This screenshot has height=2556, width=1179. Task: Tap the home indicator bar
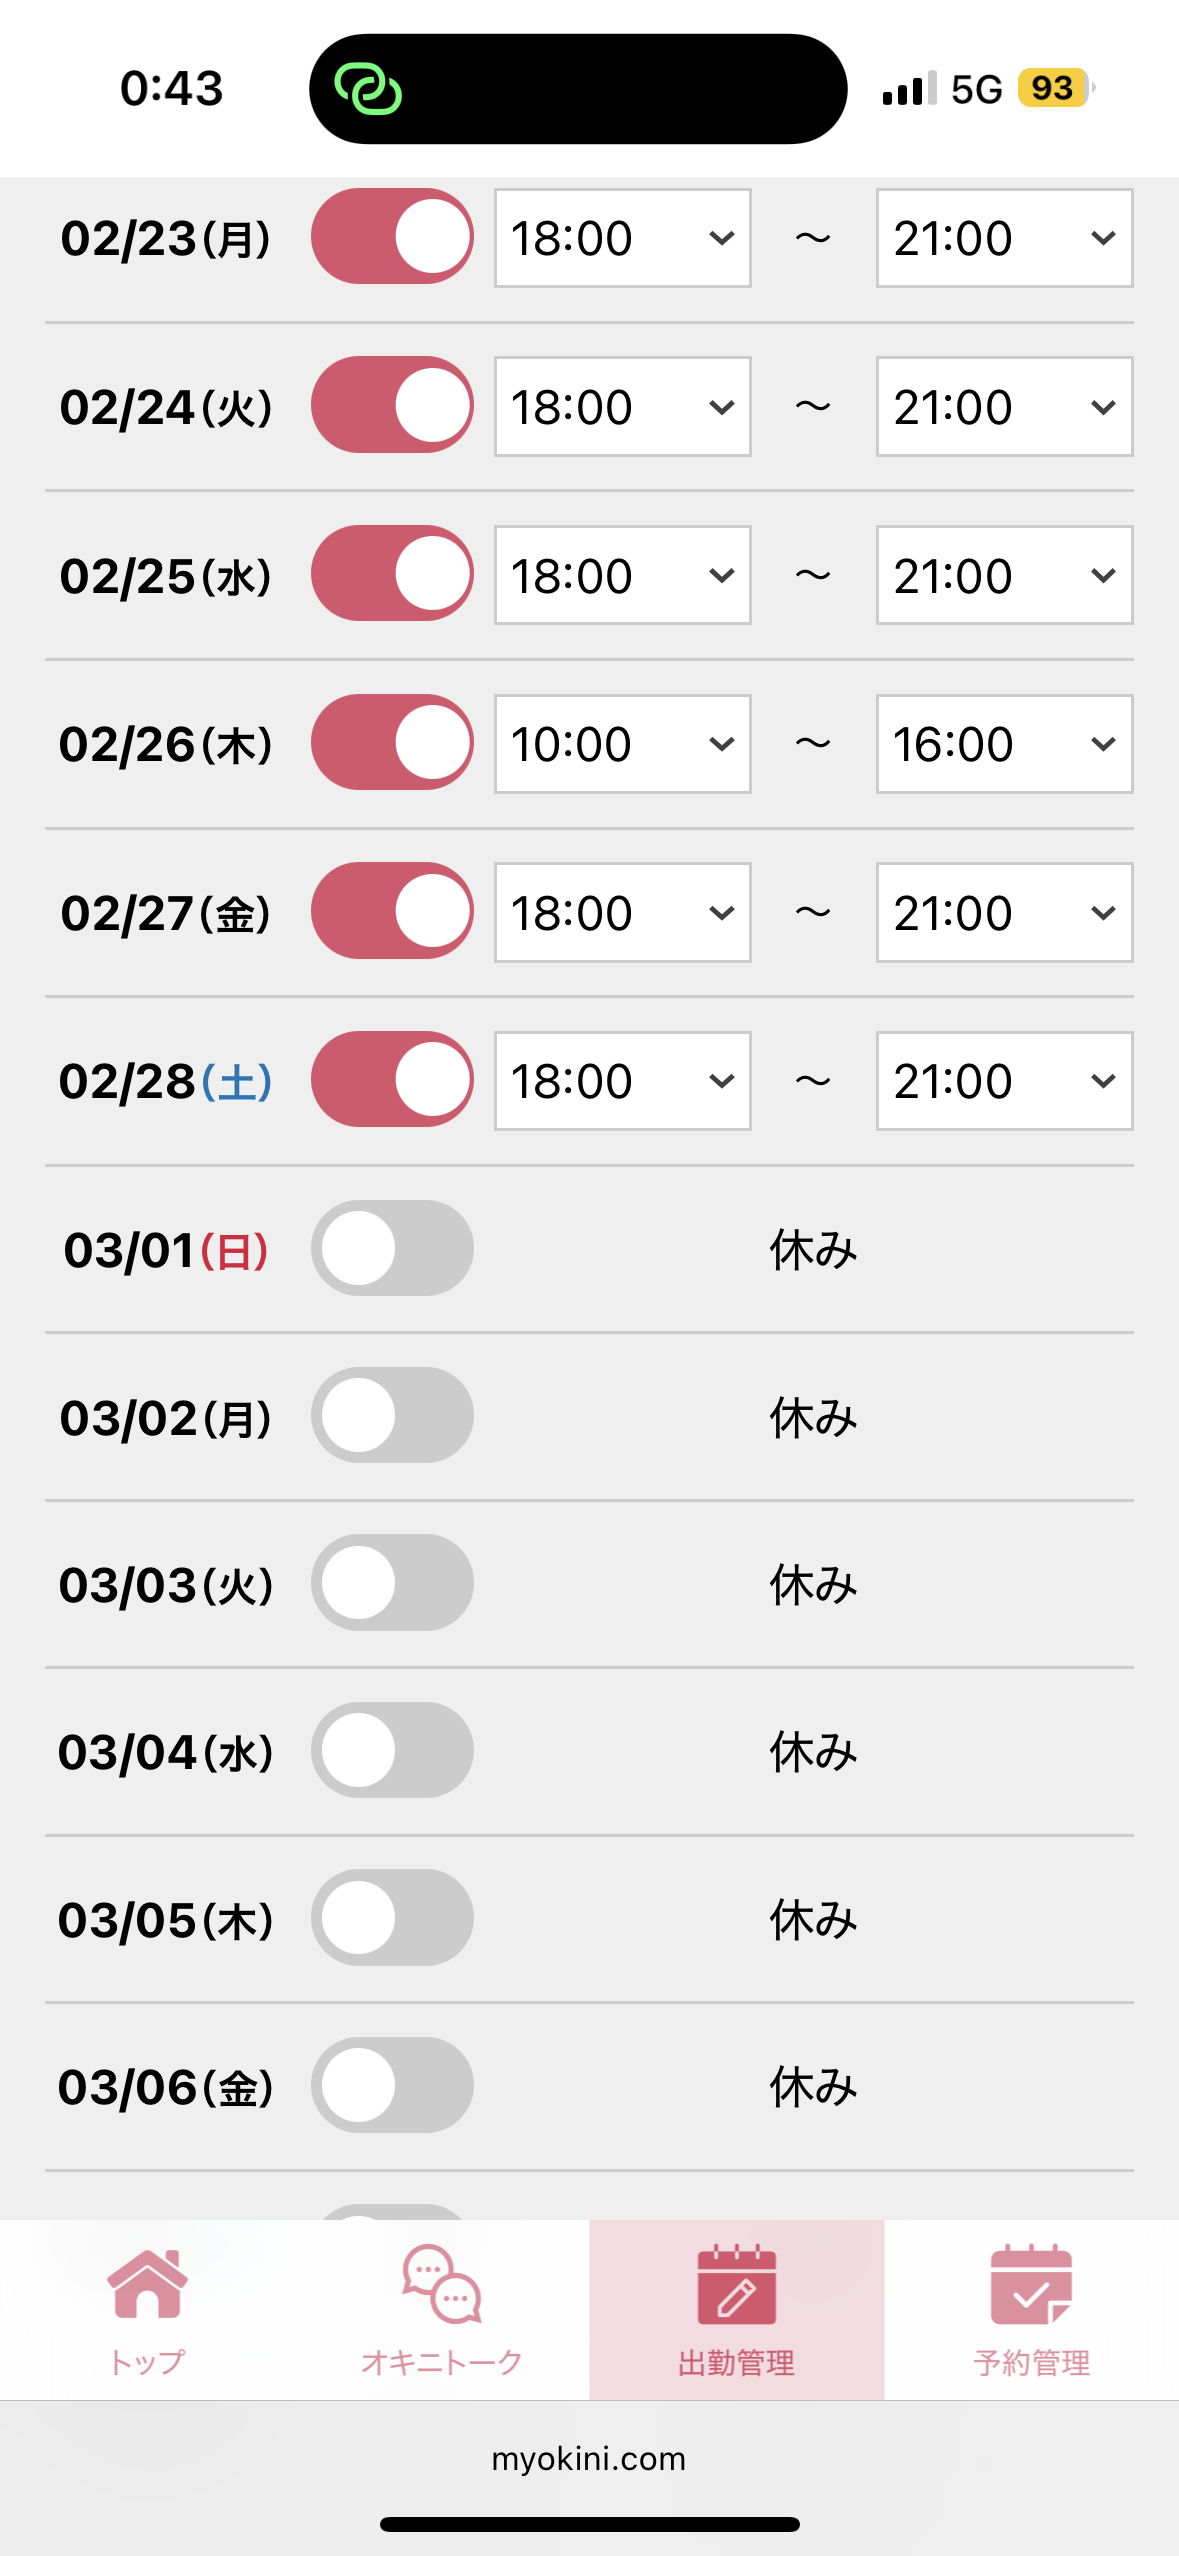[x=589, y=2524]
